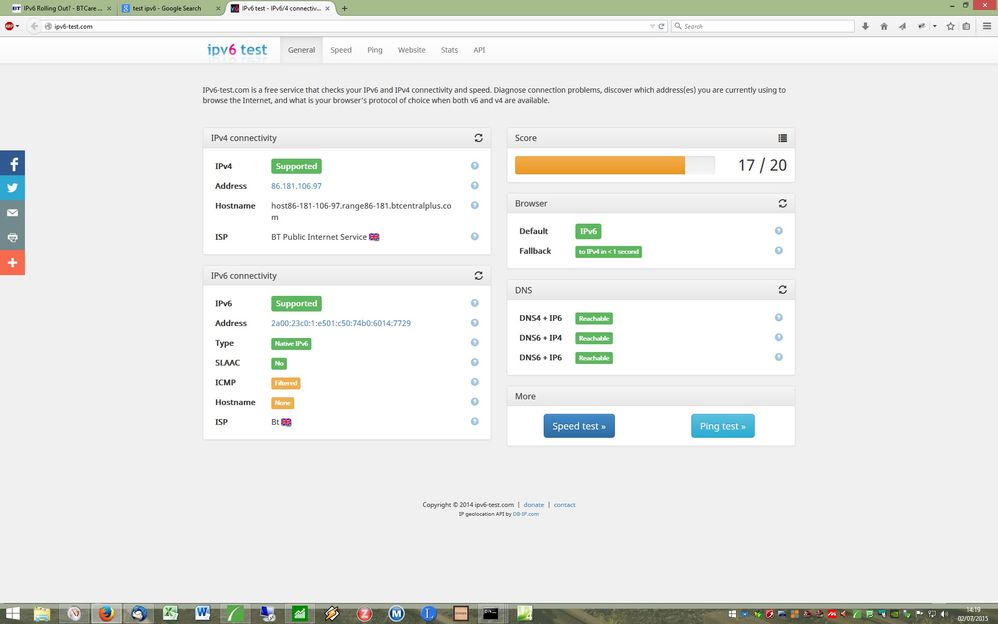Refresh the DNS panel
Screen dimensions: 998x624
tap(782, 290)
